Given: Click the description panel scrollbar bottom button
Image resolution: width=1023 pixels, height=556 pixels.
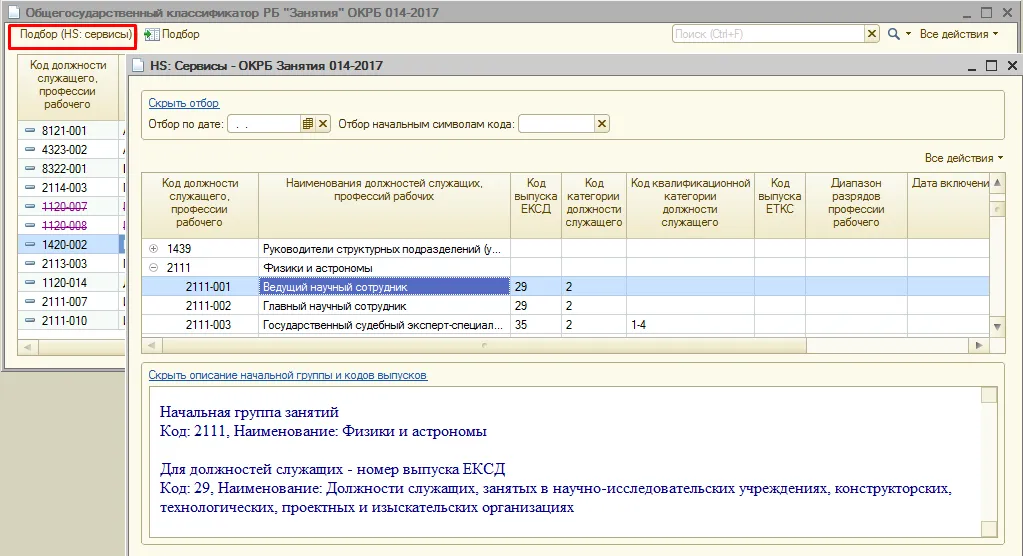Looking at the screenshot, I should tap(989, 529).
